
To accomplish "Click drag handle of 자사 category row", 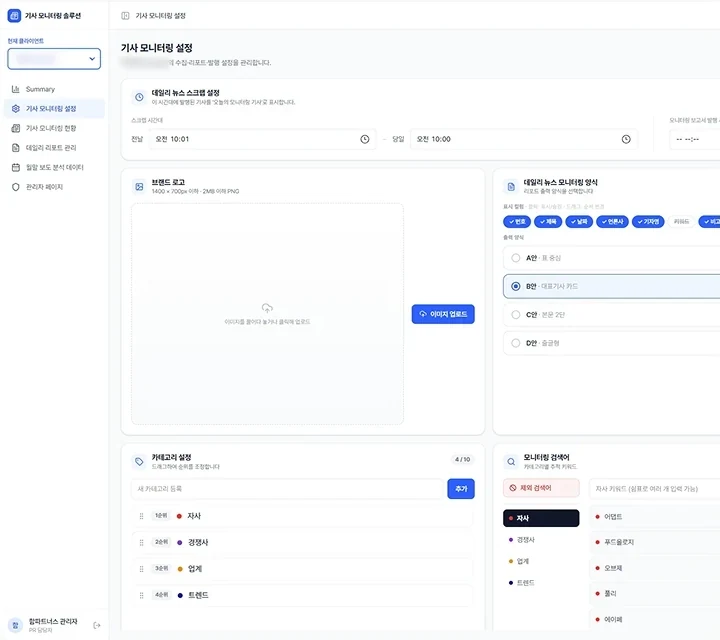I will (141, 516).
